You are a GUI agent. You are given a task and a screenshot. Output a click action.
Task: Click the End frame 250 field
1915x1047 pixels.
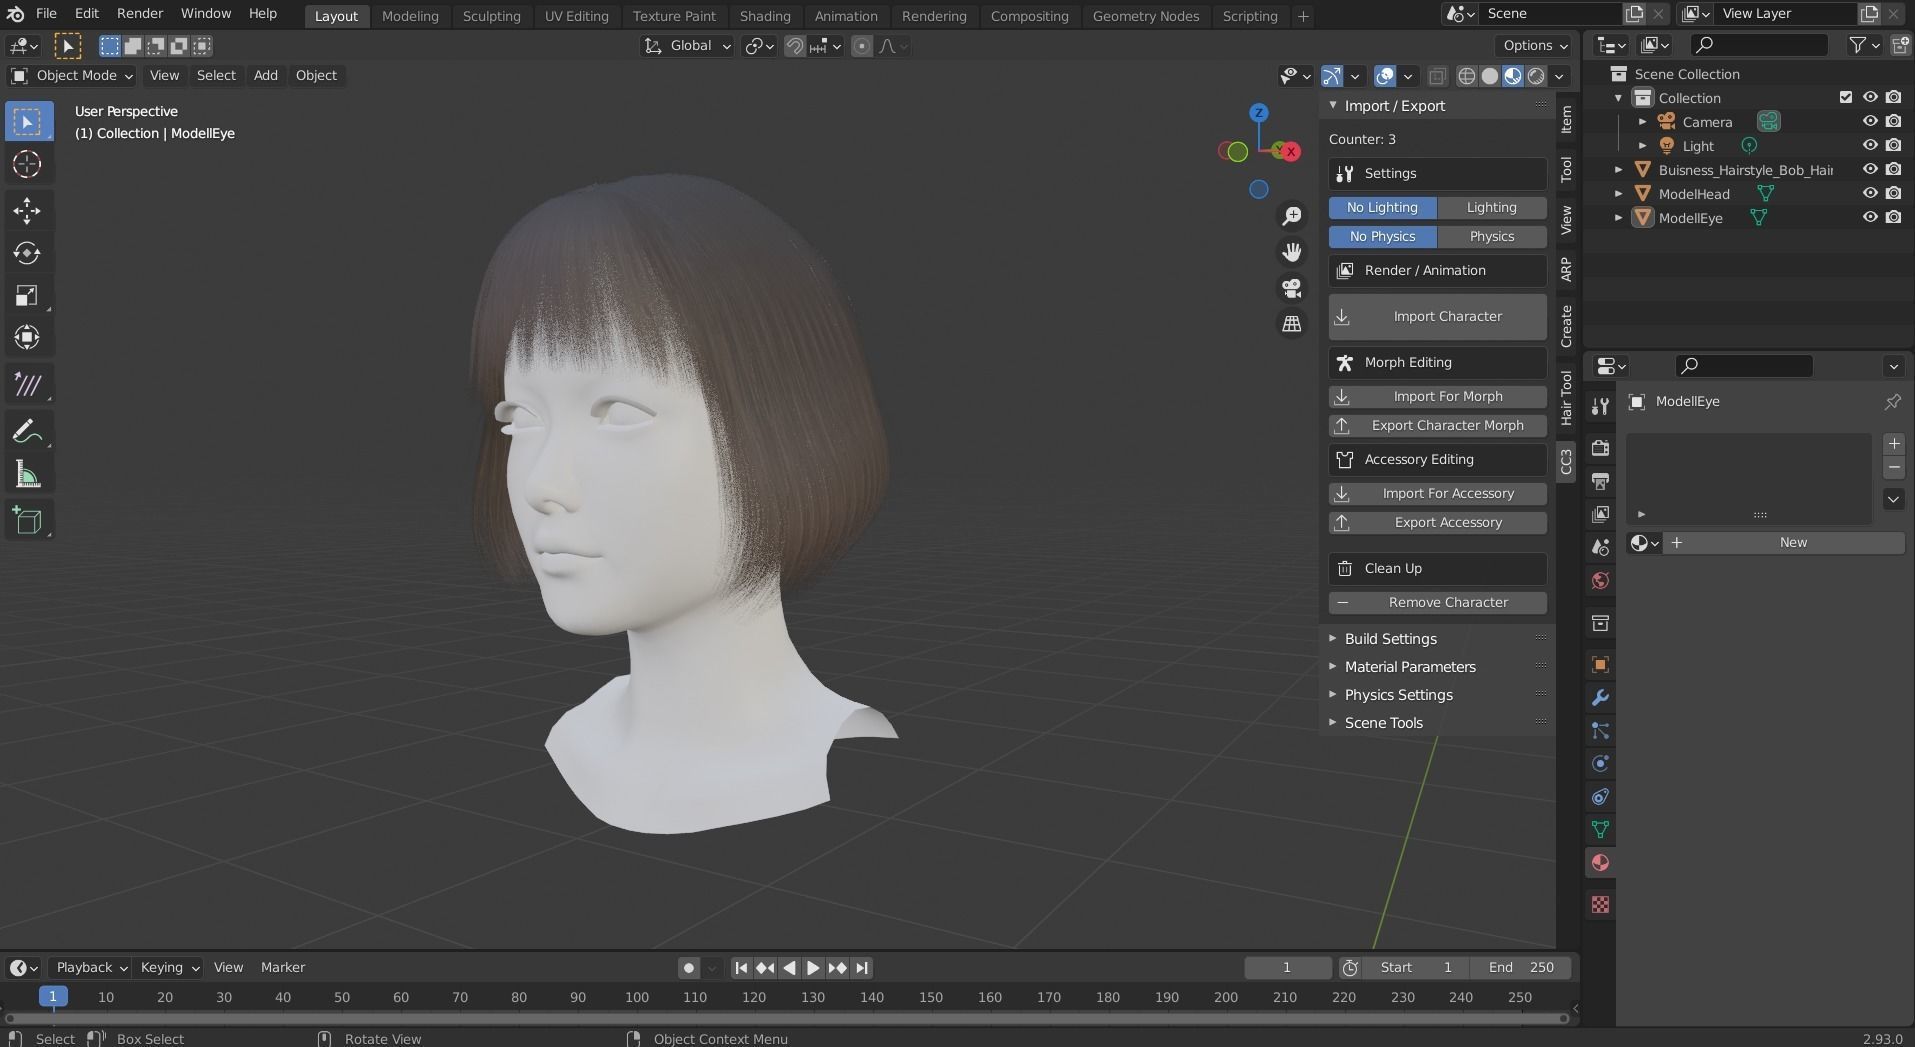(x=1520, y=967)
